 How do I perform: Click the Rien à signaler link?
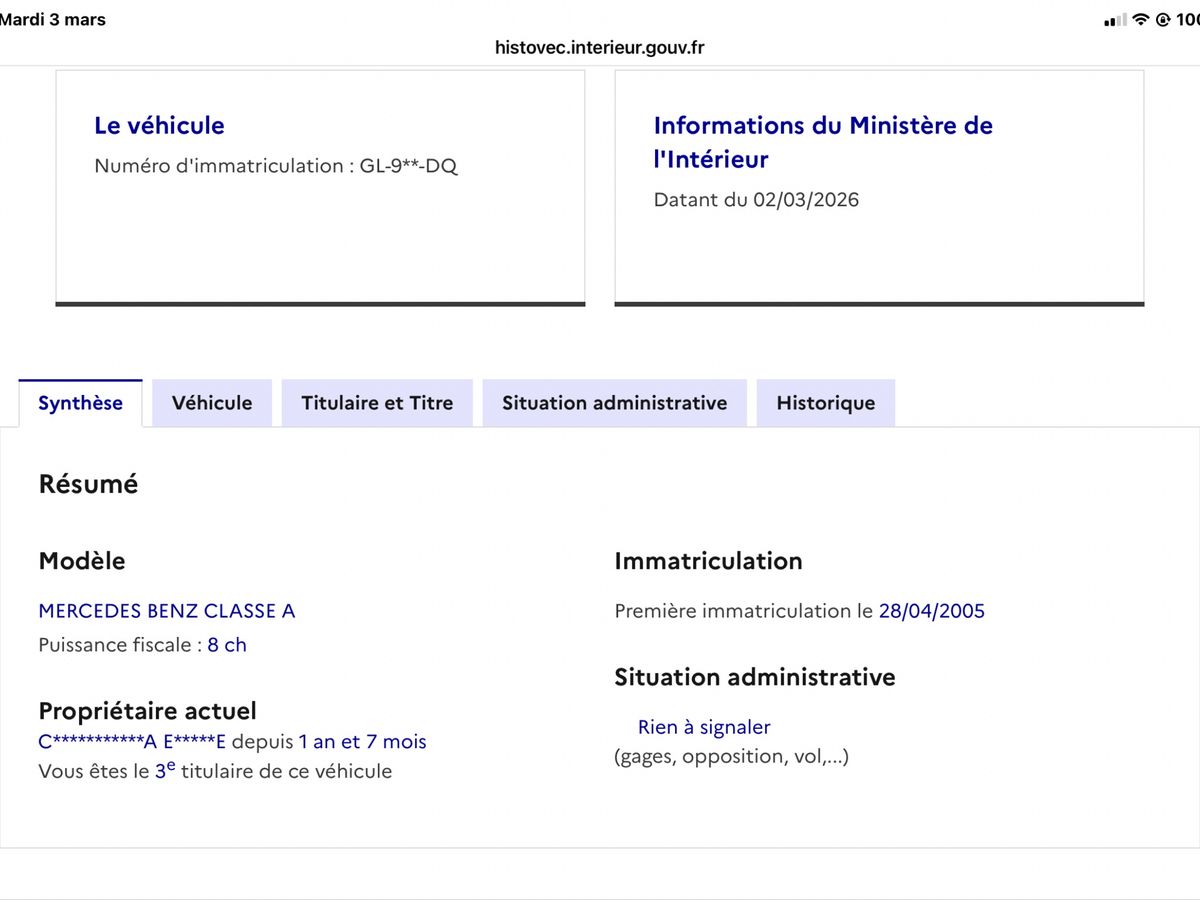[704, 727]
